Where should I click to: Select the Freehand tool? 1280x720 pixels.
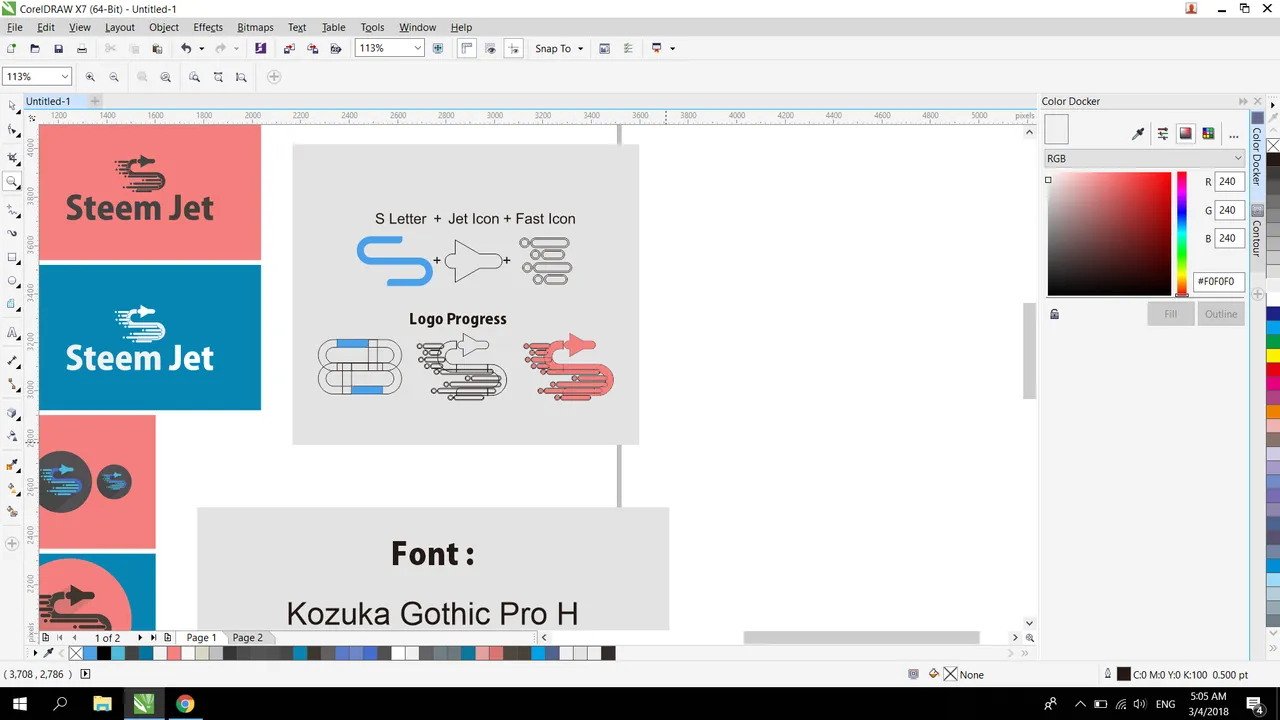click(x=12, y=210)
